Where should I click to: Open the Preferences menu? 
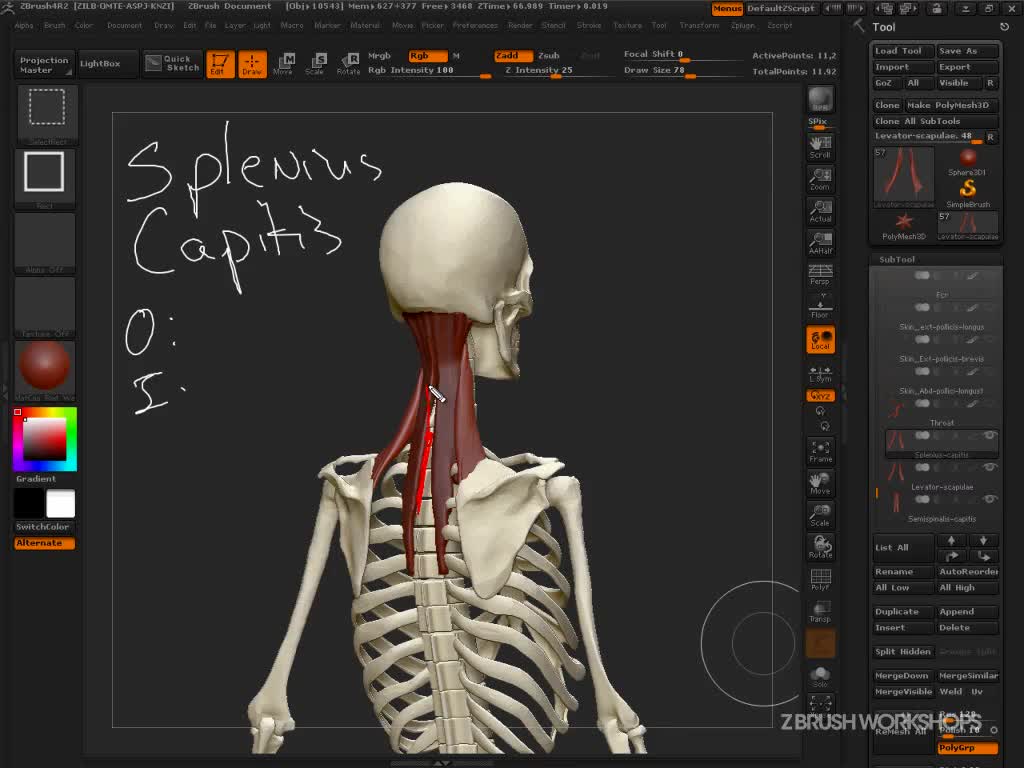[475, 25]
